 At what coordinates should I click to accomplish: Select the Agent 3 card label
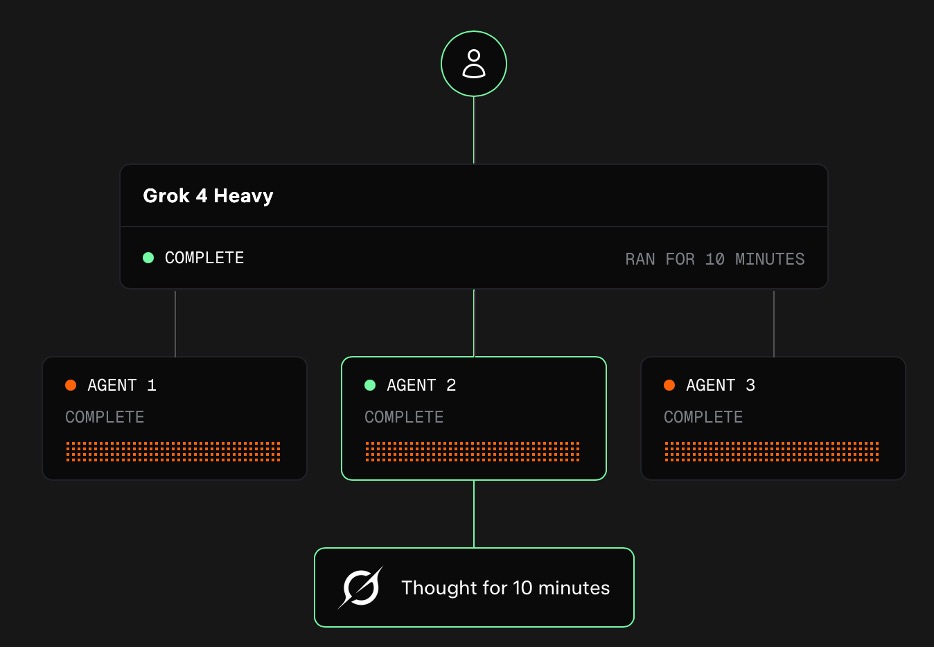pos(720,385)
